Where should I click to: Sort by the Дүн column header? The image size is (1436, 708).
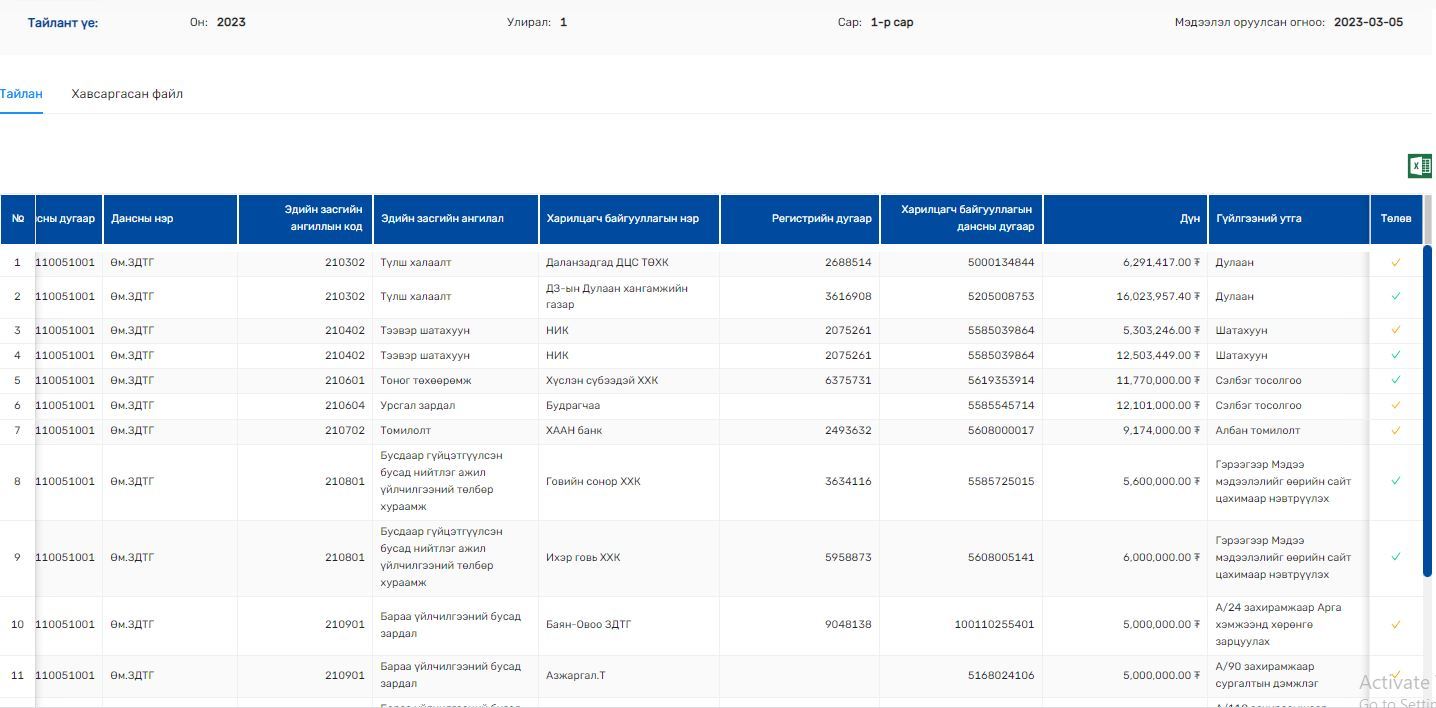(1189, 219)
